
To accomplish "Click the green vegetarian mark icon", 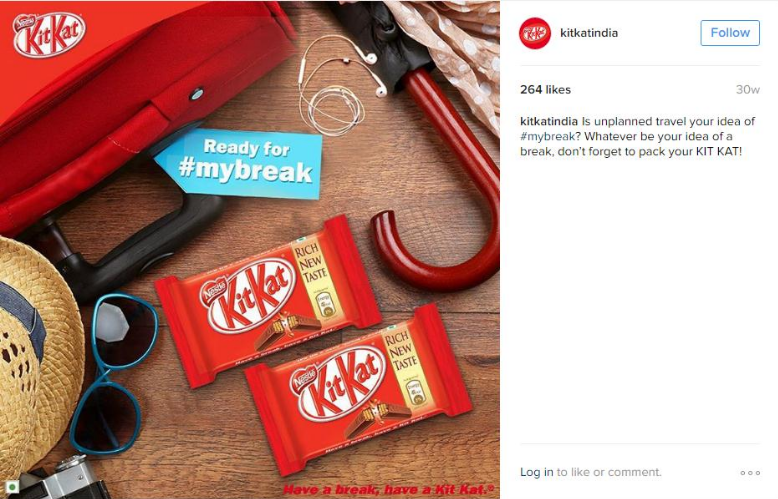I will [x=11, y=487].
